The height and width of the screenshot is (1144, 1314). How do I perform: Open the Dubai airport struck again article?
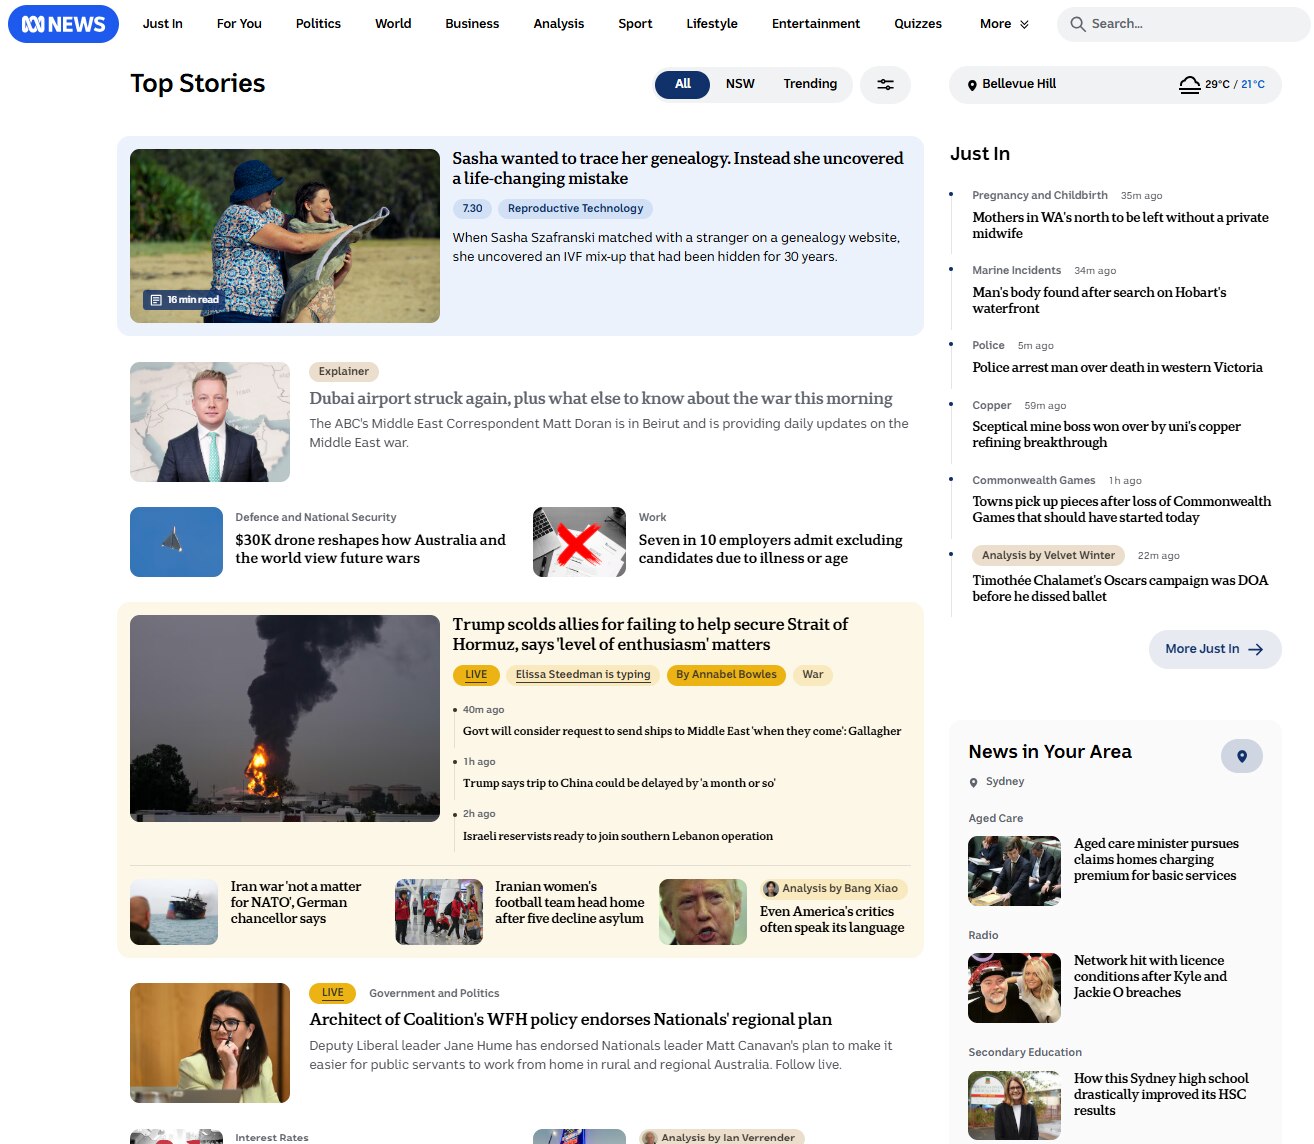click(600, 398)
